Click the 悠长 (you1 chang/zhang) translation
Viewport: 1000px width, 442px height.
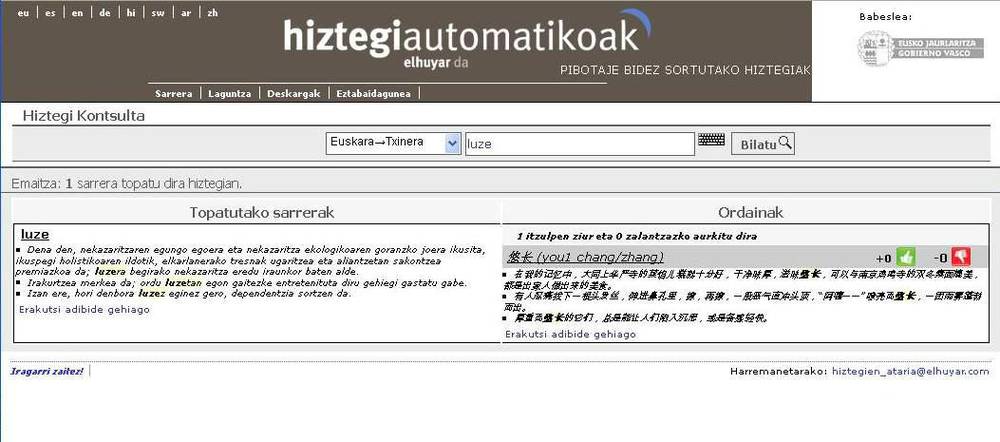[x=585, y=257]
